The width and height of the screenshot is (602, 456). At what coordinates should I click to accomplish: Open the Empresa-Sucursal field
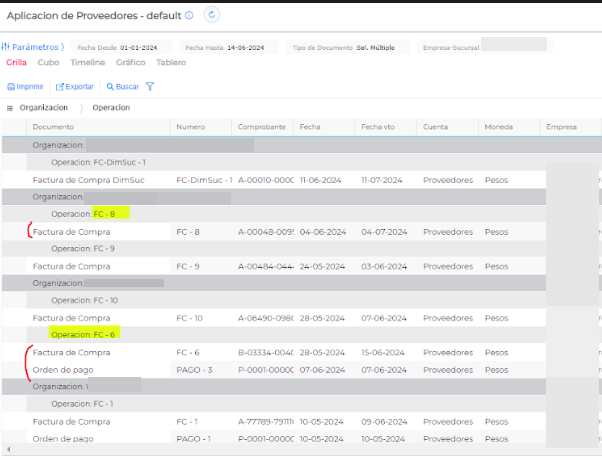pos(485,46)
